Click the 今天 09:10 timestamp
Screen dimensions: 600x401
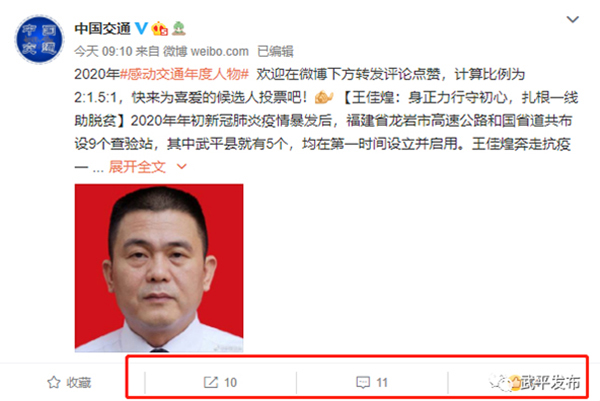(103, 51)
